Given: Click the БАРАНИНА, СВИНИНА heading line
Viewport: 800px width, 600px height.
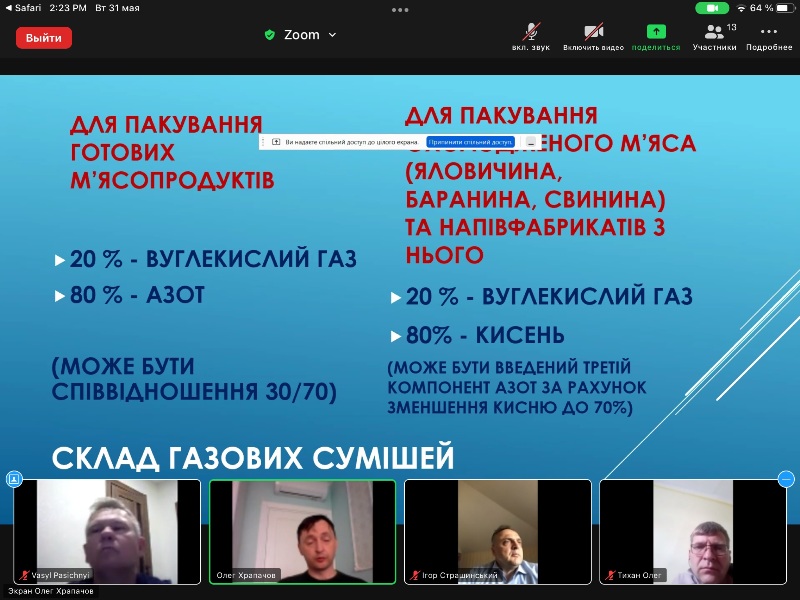Looking at the screenshot, I should 535,199.
